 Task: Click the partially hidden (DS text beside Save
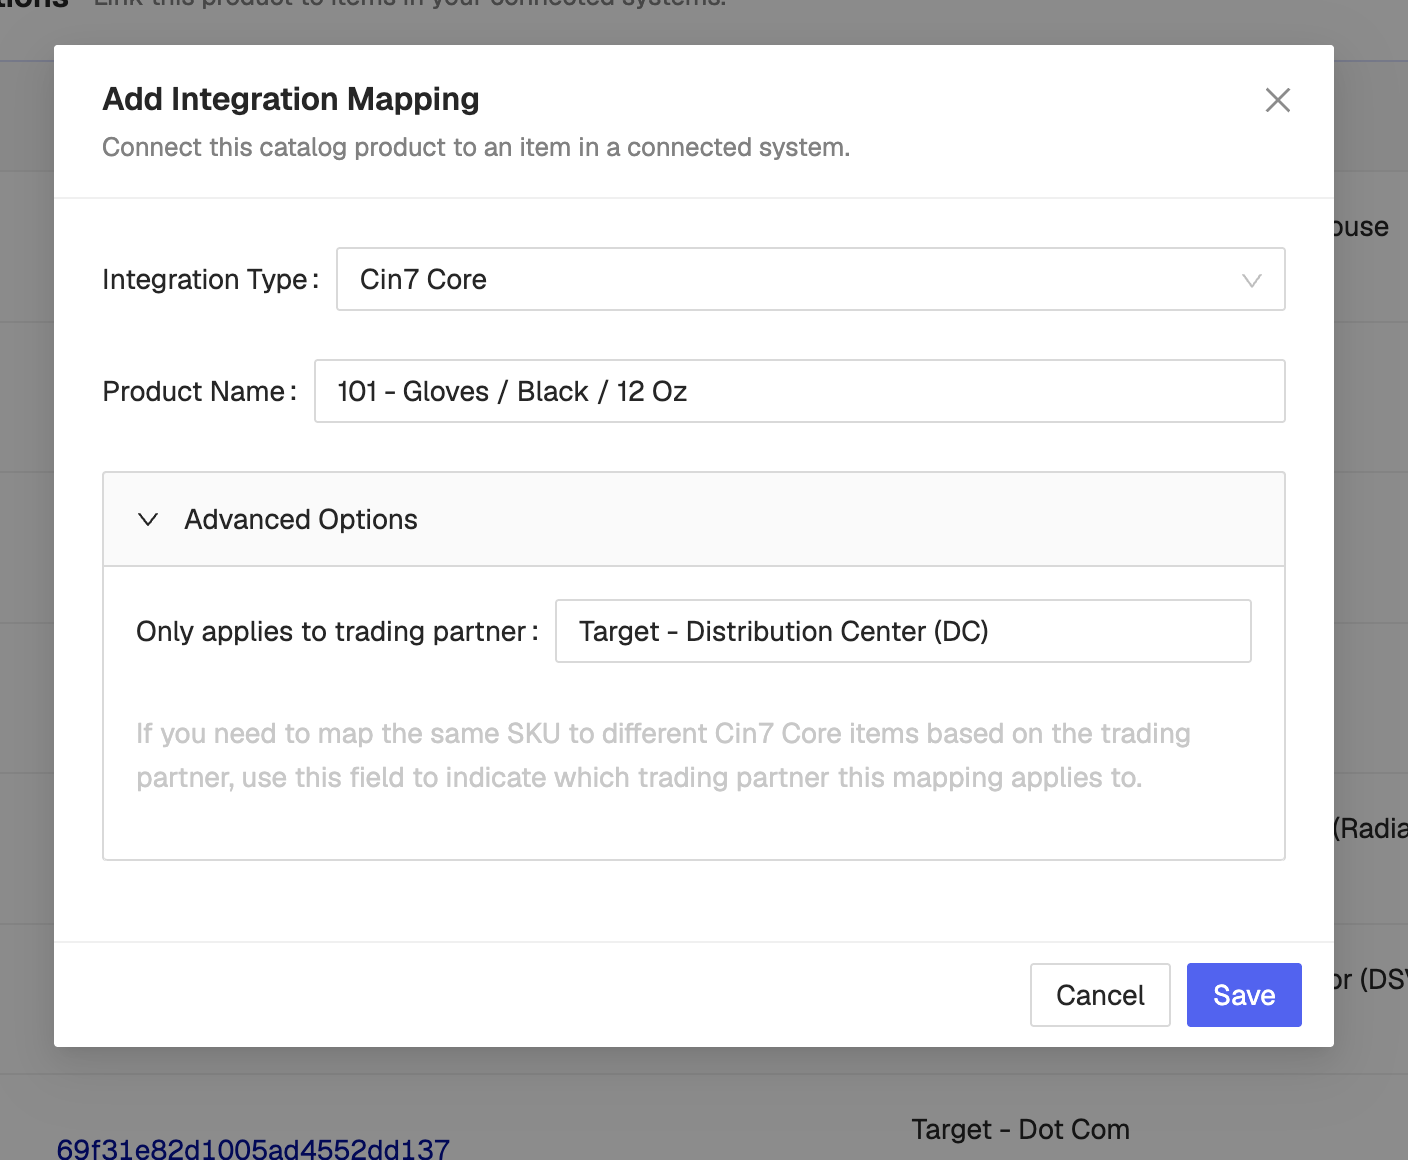pyautogui.click(x=1371, y=979)
